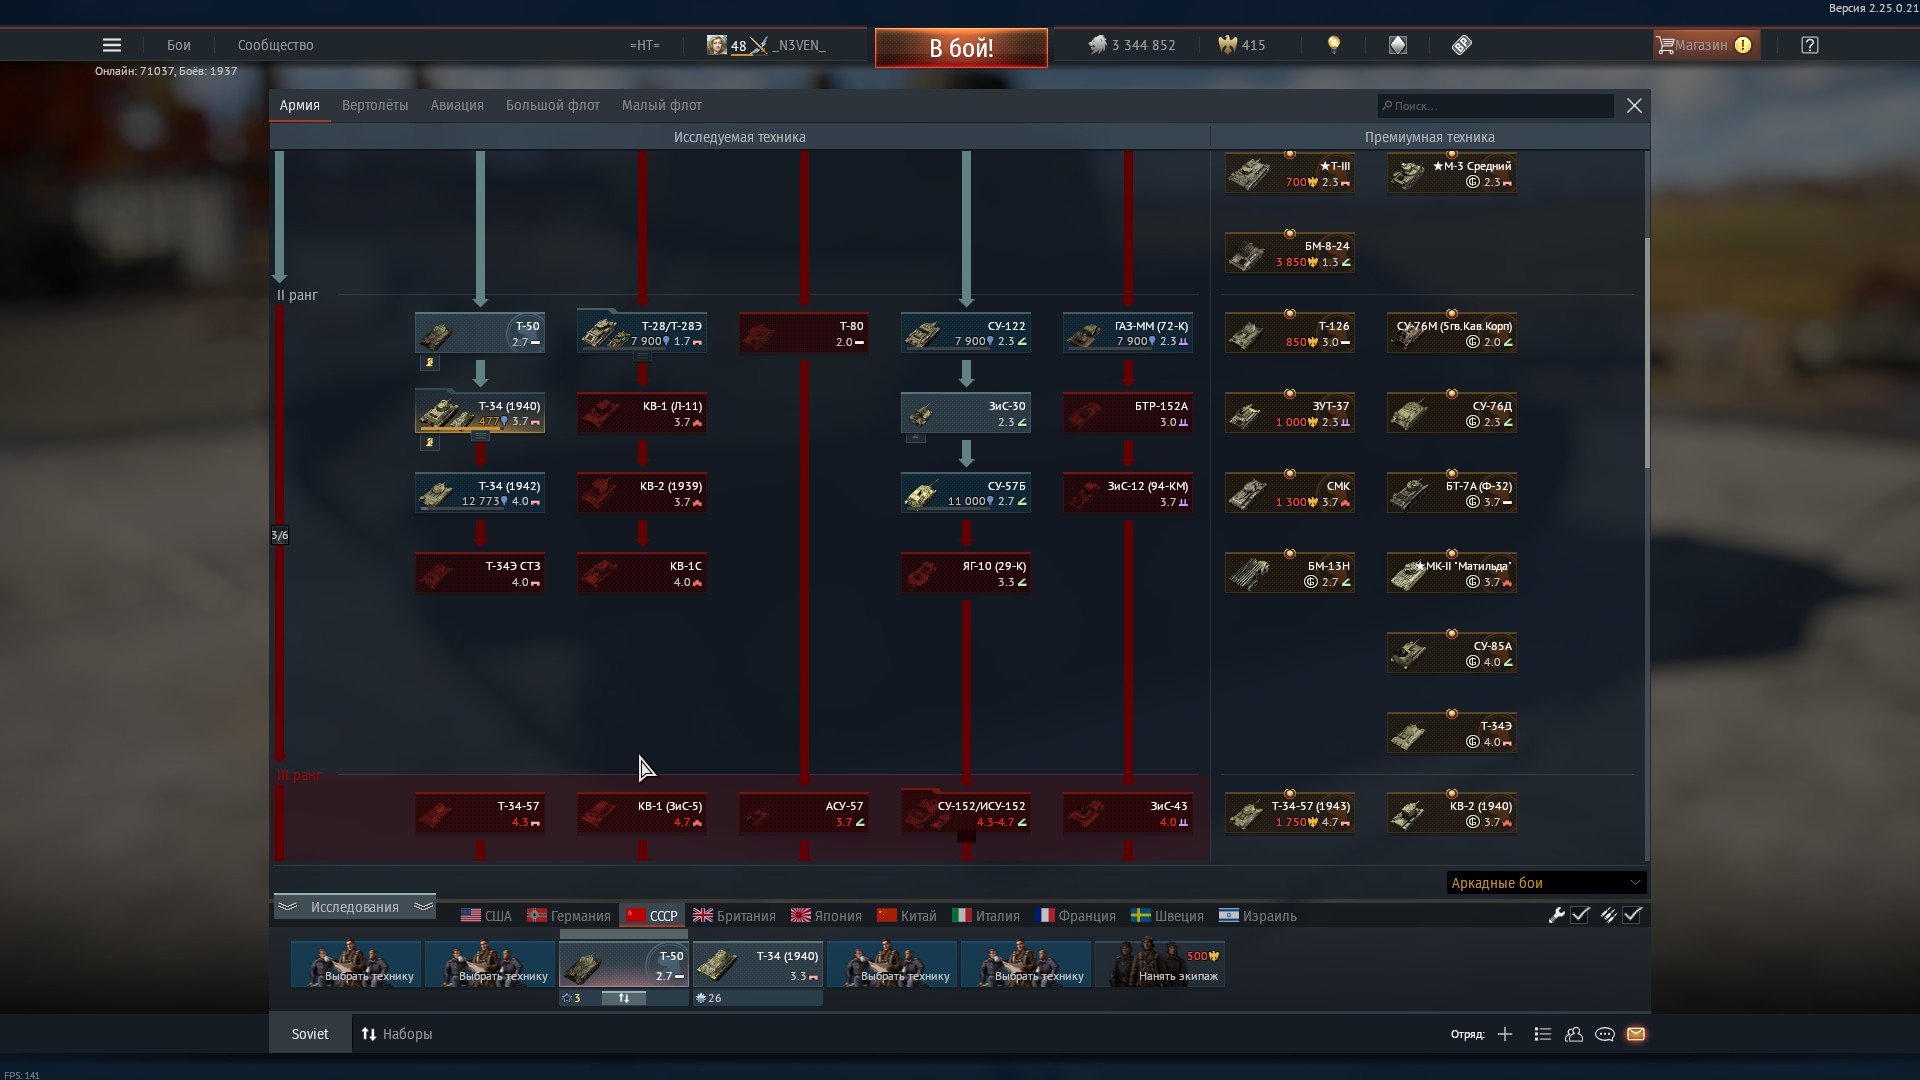This screenshot has width=1920, height=1080.
Task: Open the Наборы presets list
Action: (397, 1034)
